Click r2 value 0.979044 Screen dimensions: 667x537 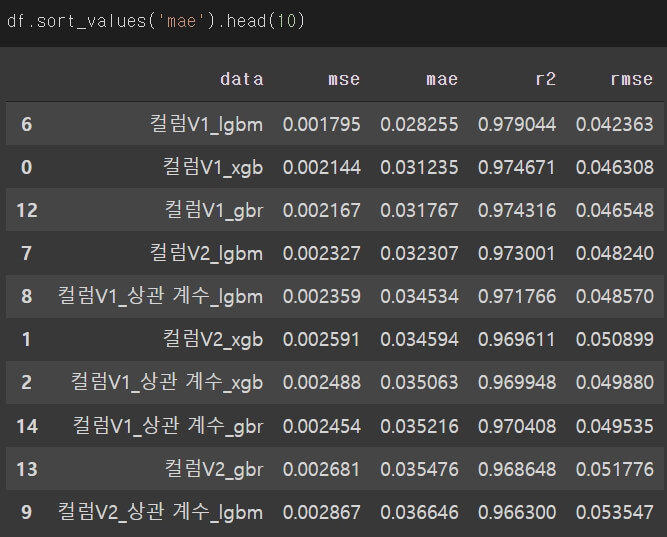[517, 124]
